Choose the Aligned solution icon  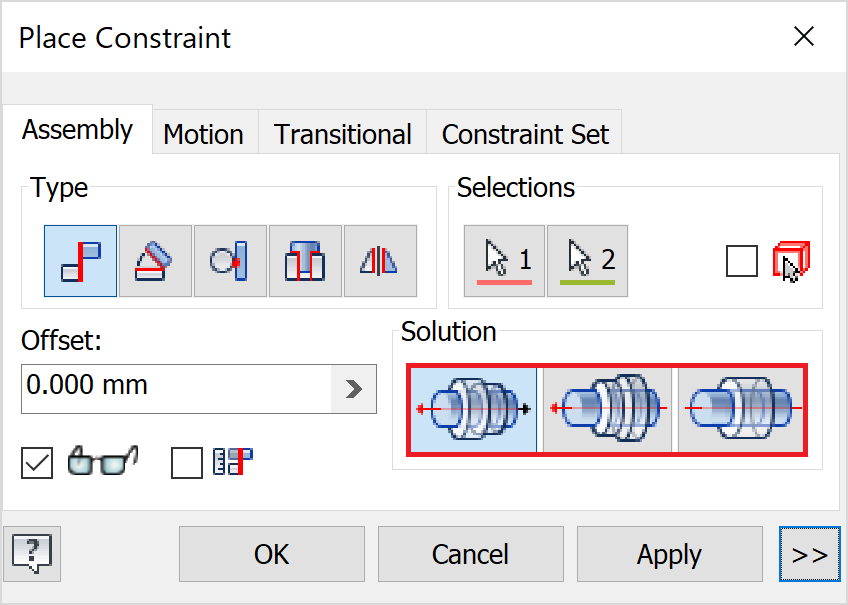point(608,410)
